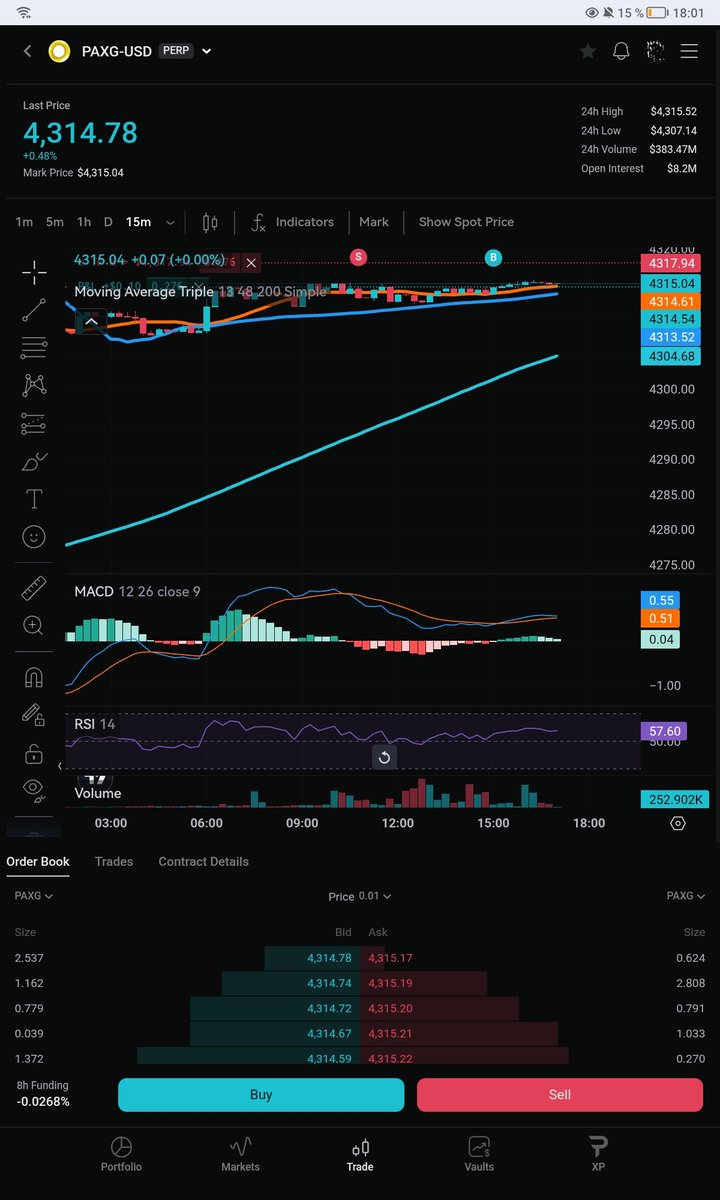Select the text annotation tool

(x=34, y=499)
